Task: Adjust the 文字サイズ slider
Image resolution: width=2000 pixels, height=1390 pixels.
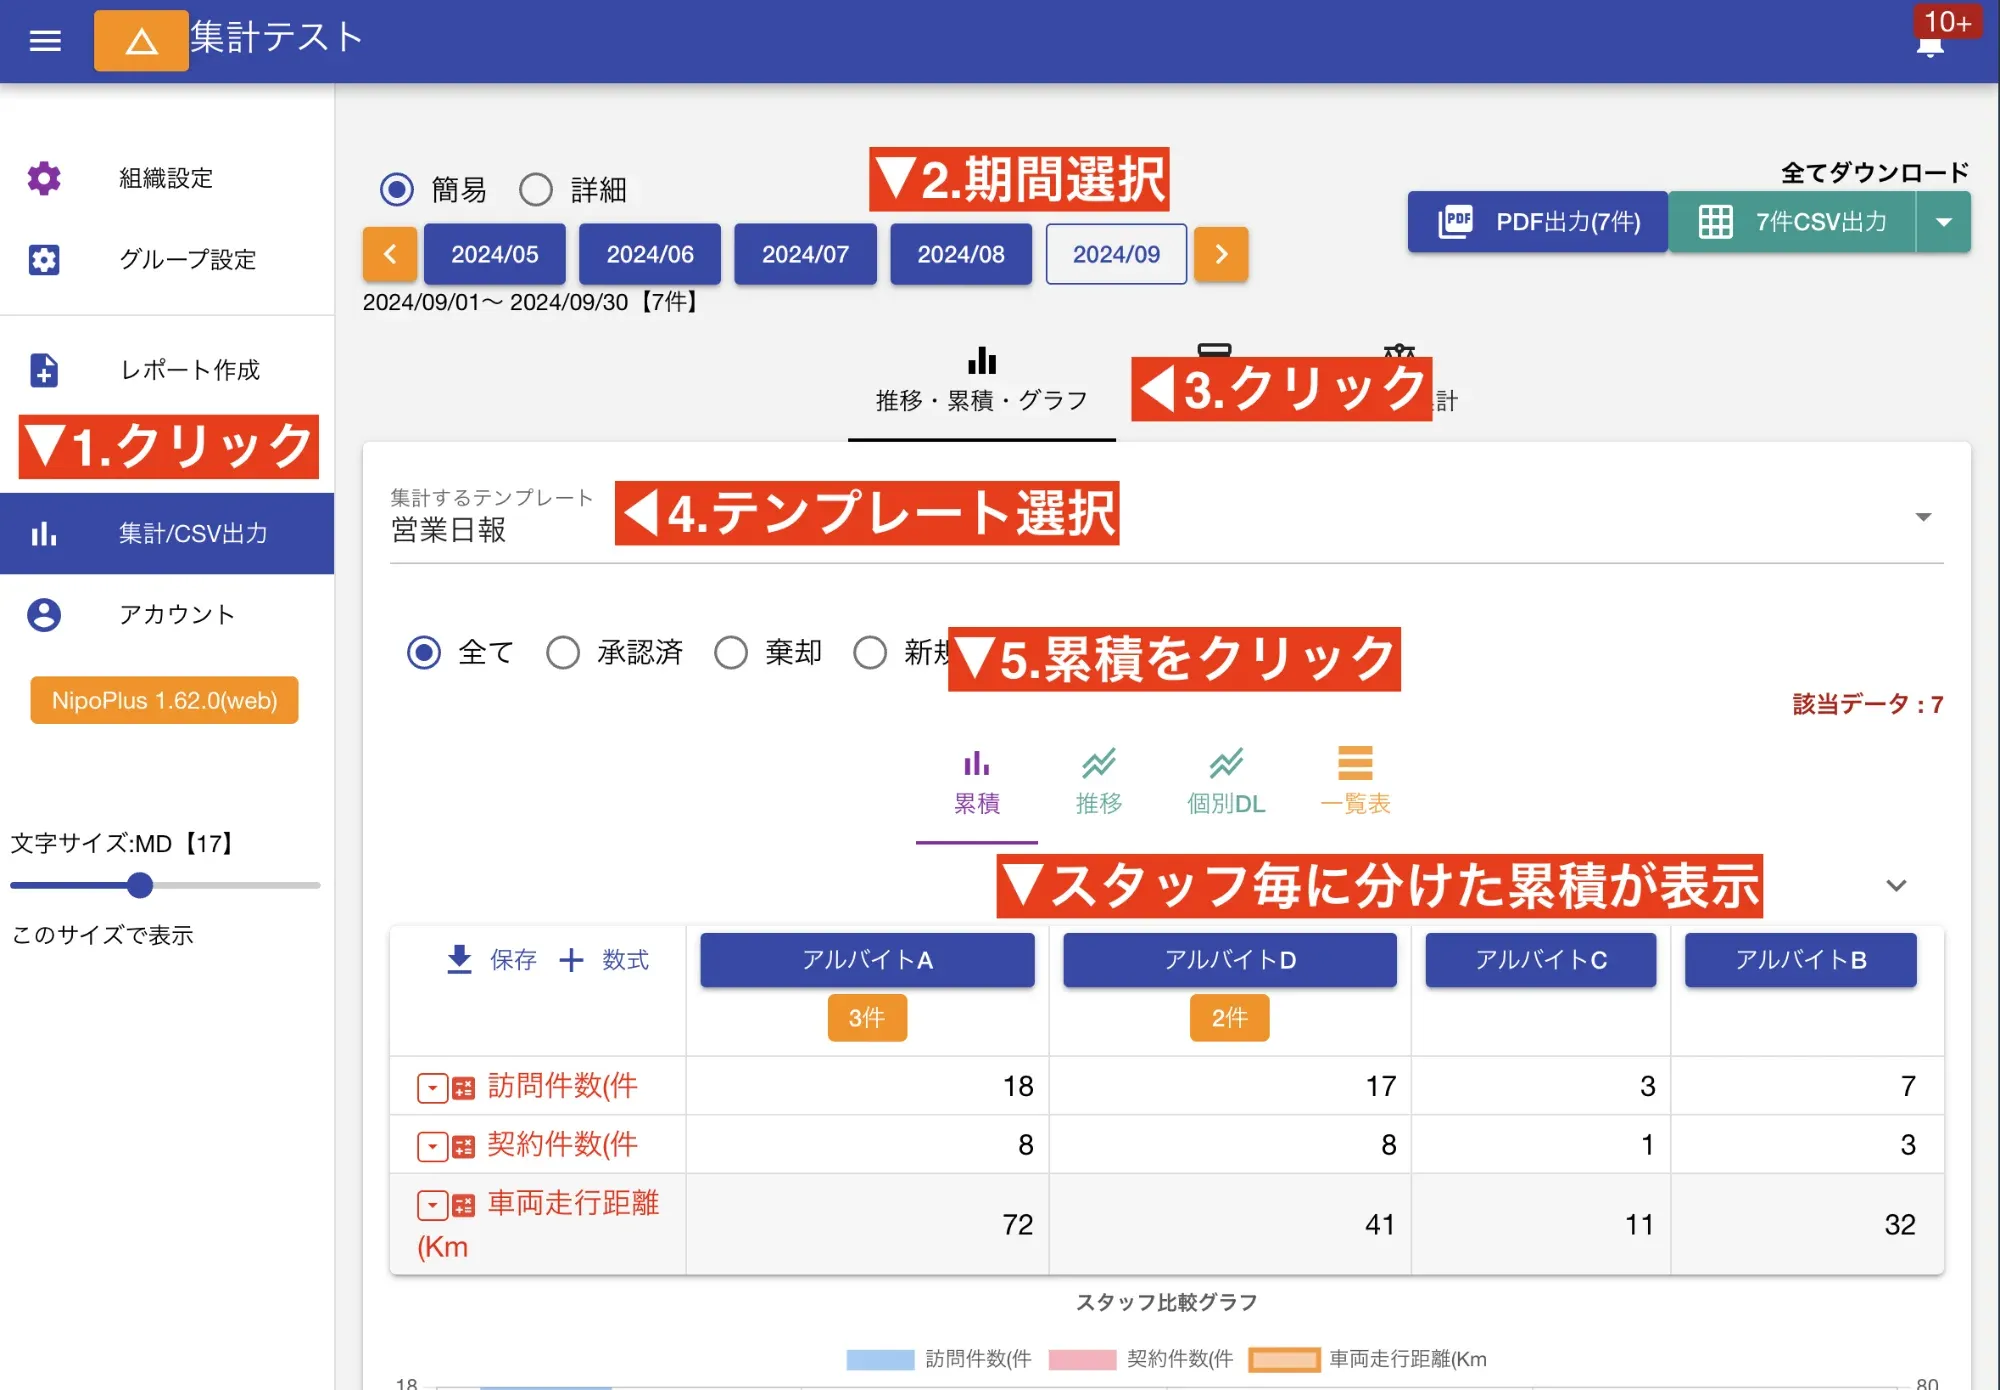Action: tap(141, 885)
